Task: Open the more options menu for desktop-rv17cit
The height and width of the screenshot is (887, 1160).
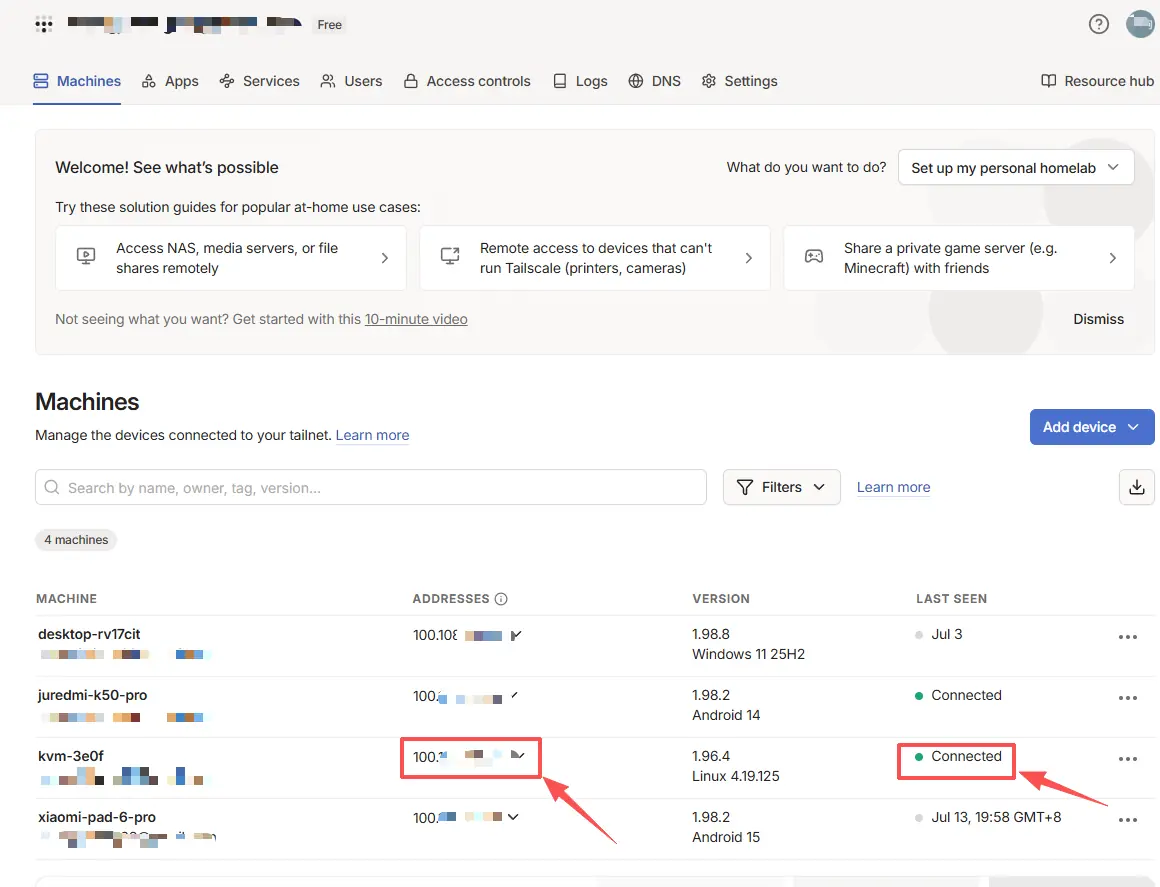Action: (x=1127, y=637)
